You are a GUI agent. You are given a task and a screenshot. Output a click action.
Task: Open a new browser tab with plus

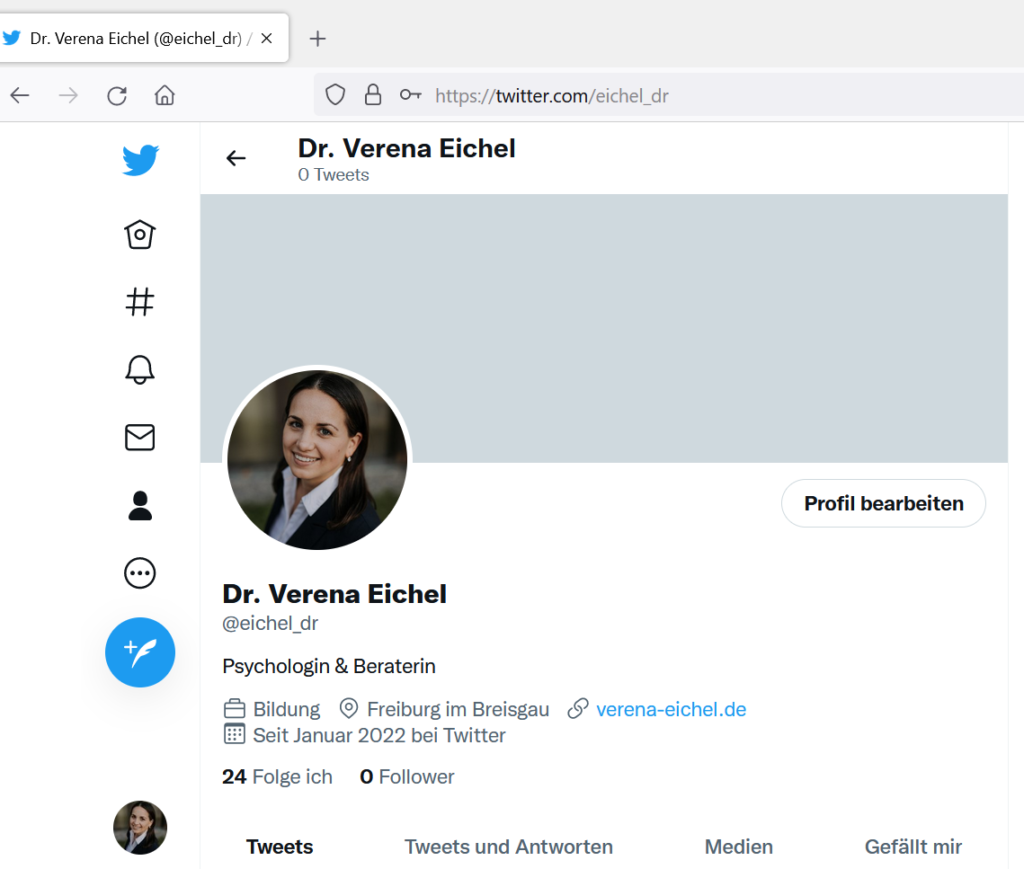[x=317, y=39]
